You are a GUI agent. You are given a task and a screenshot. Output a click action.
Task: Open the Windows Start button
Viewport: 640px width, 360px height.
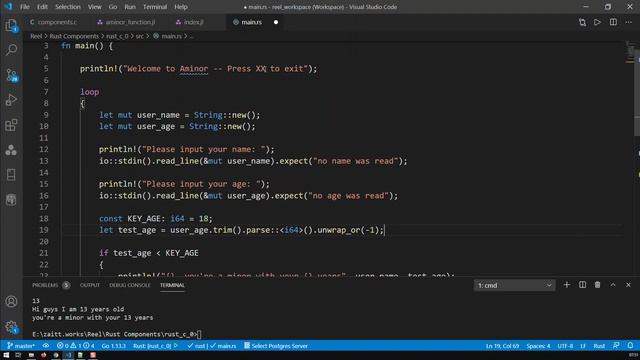pos(6,356)
